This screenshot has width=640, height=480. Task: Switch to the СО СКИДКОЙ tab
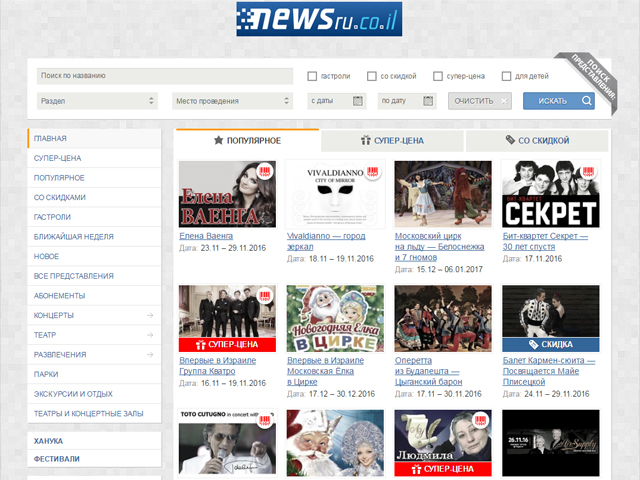537,141
